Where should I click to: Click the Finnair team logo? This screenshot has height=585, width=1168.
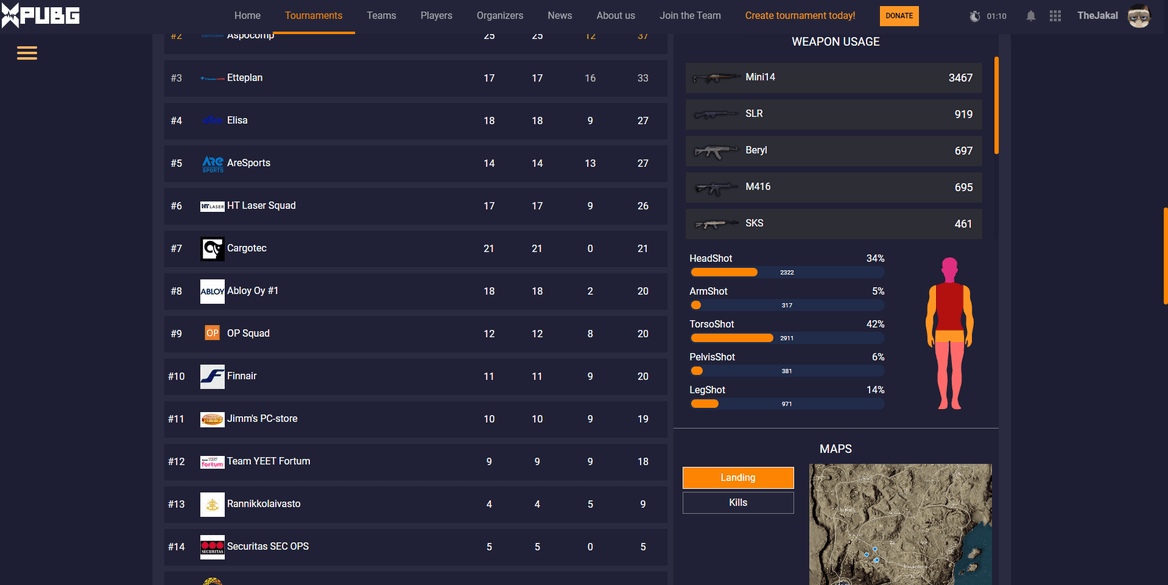212,376
